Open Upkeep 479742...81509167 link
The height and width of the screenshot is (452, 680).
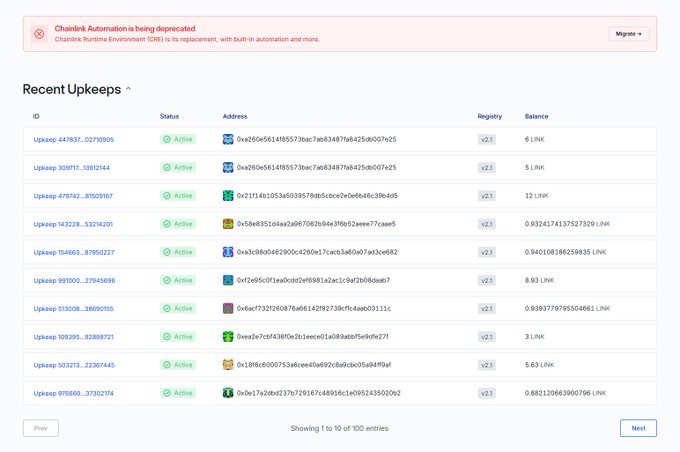click(73, 196)
